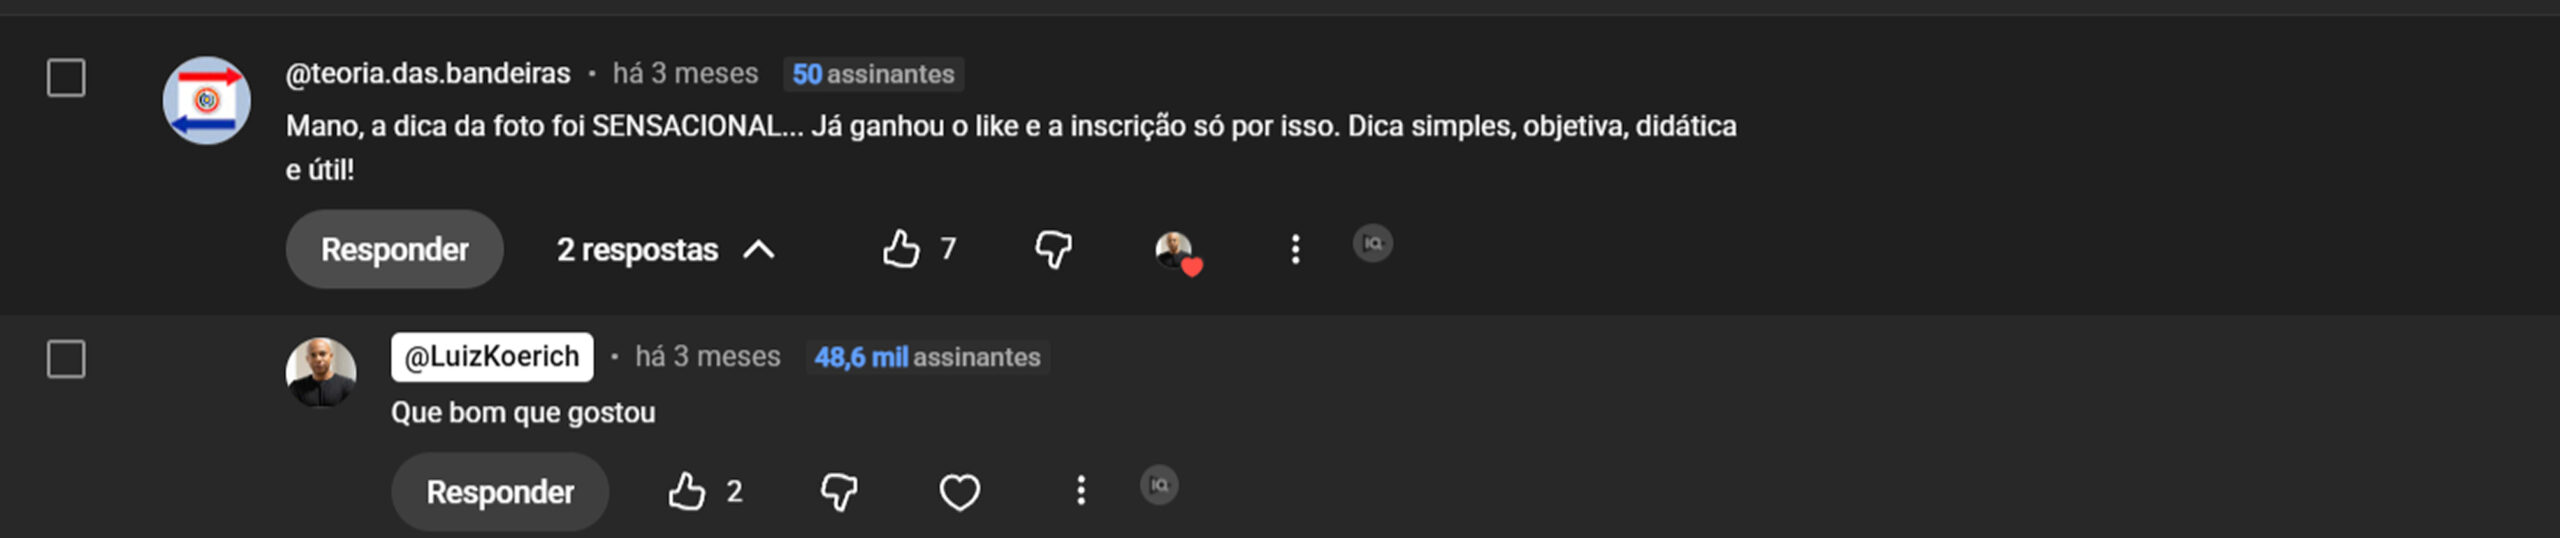The image size is (2560, 538).
Task: Click the IQ badge on LuizKoerich reply
Action: [1159, 485]
